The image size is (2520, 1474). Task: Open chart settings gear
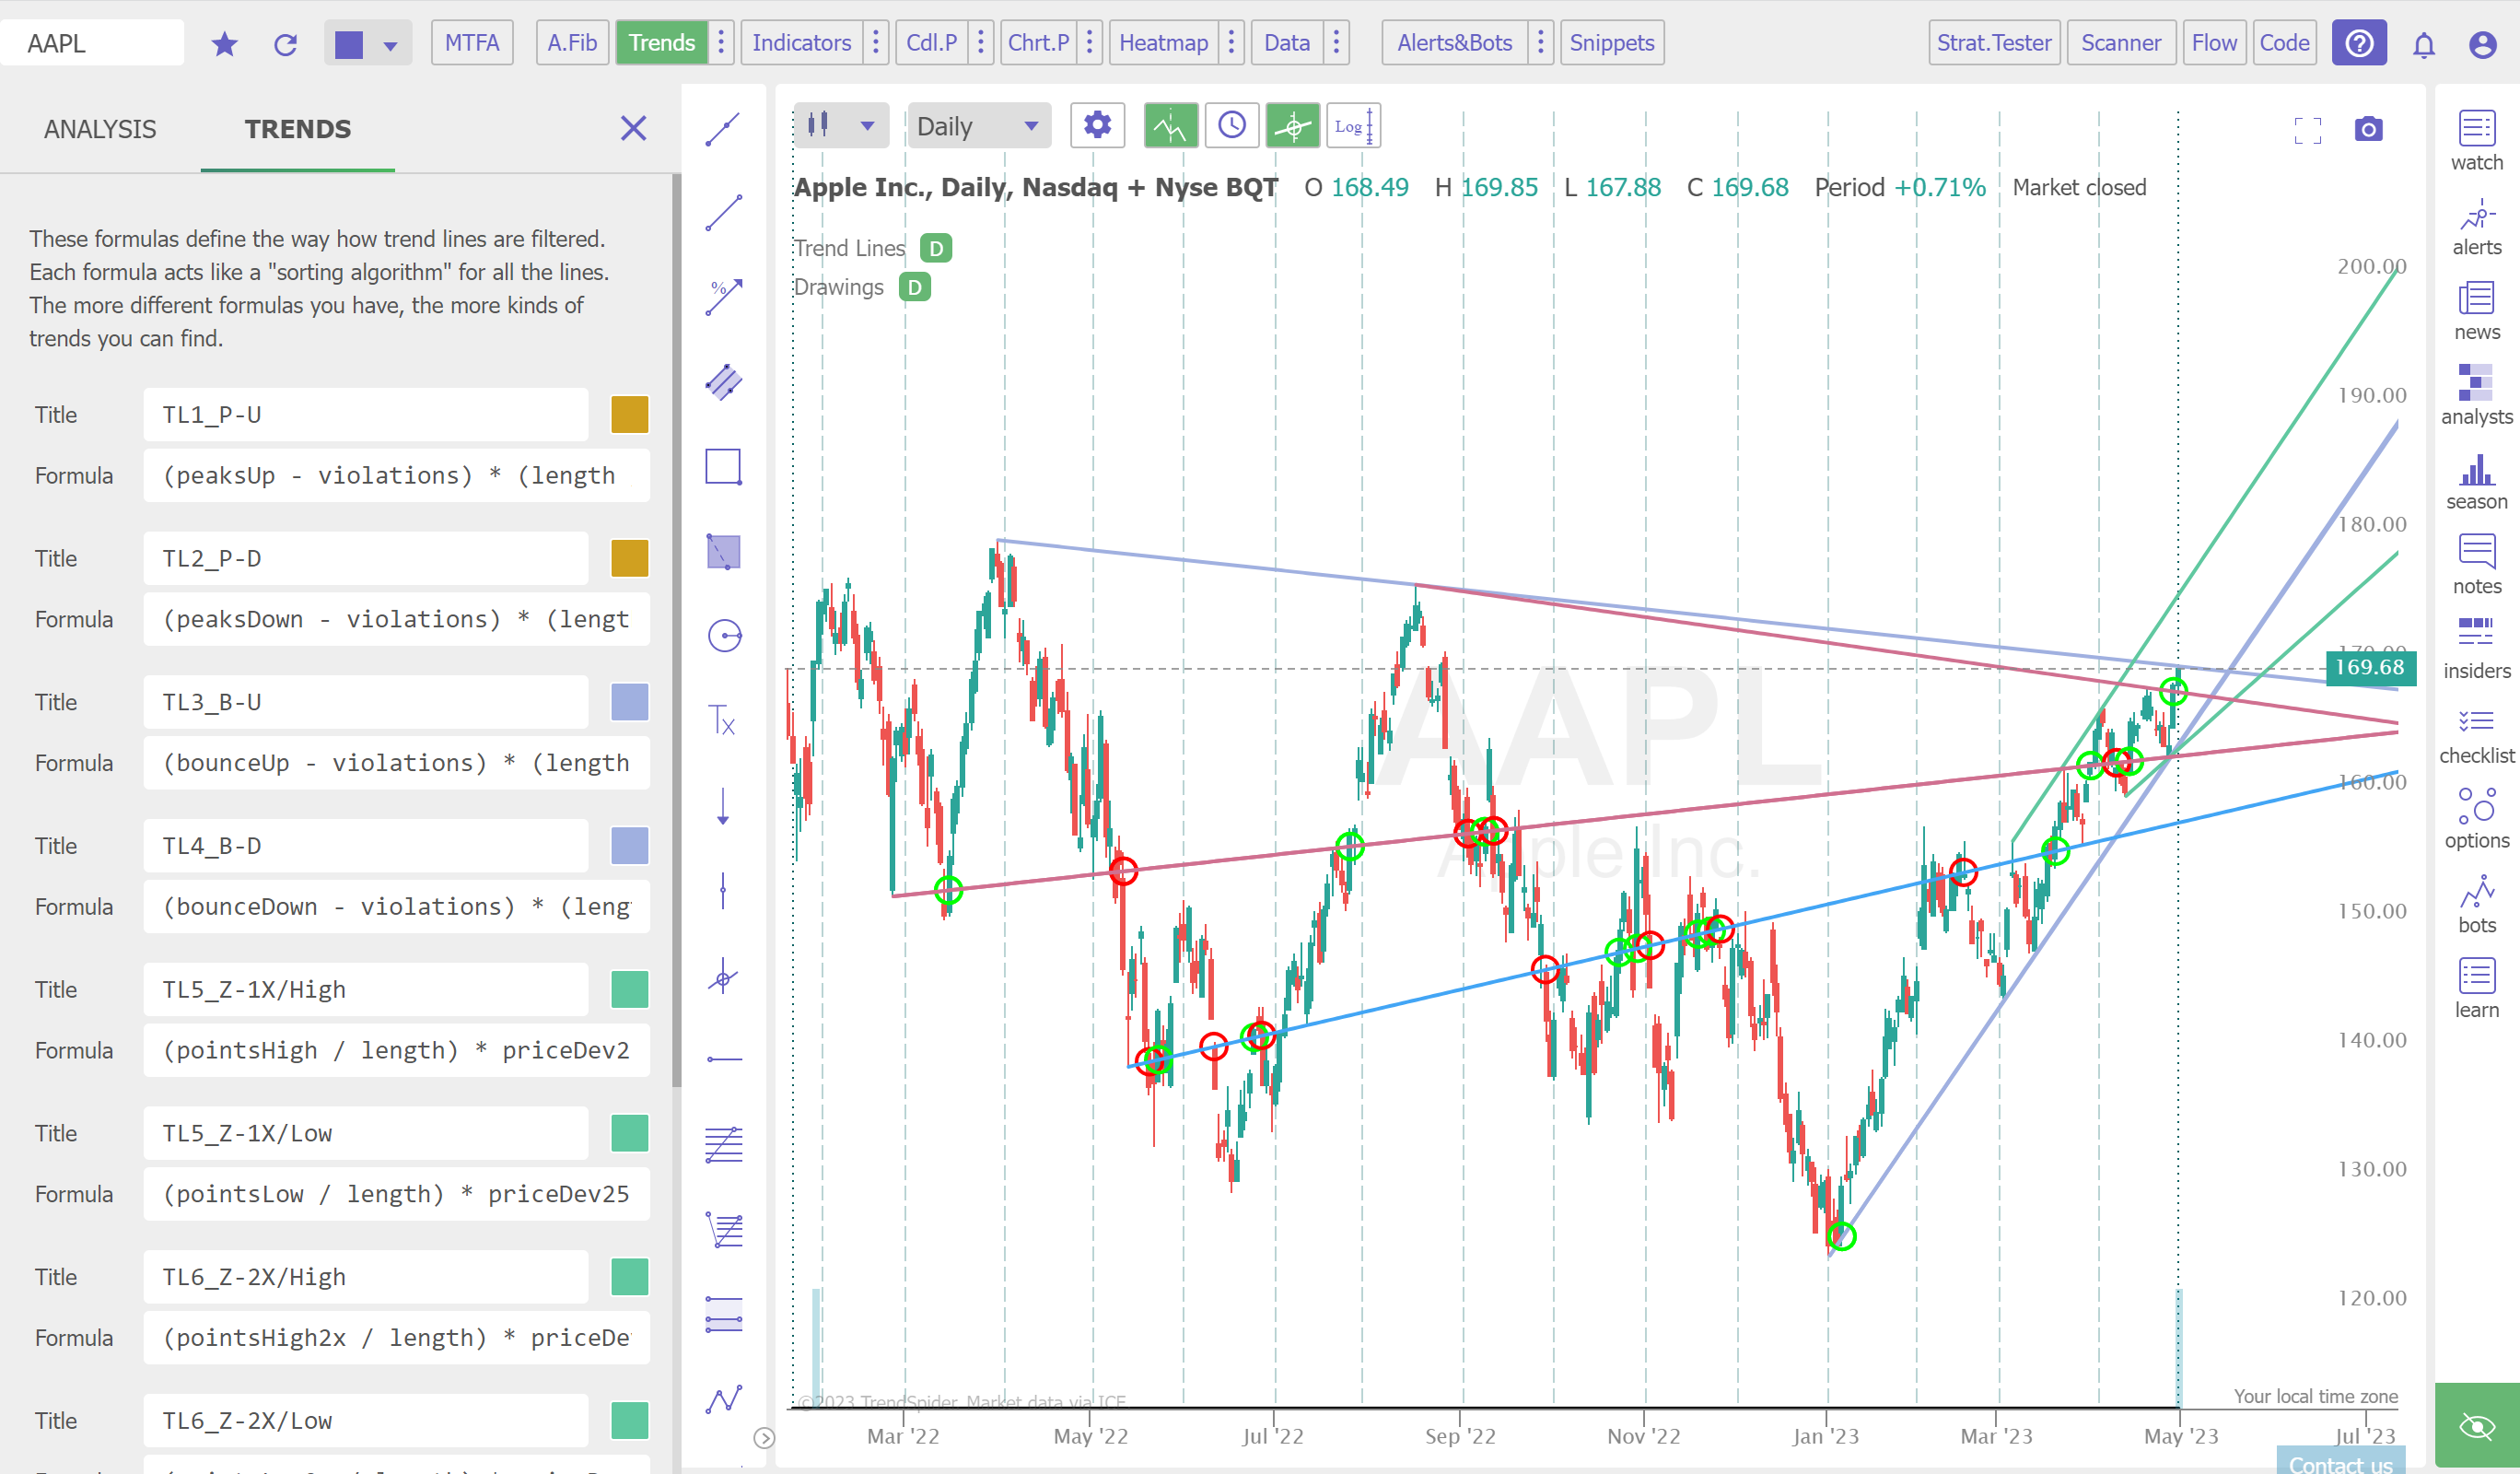coord(1097,126)
